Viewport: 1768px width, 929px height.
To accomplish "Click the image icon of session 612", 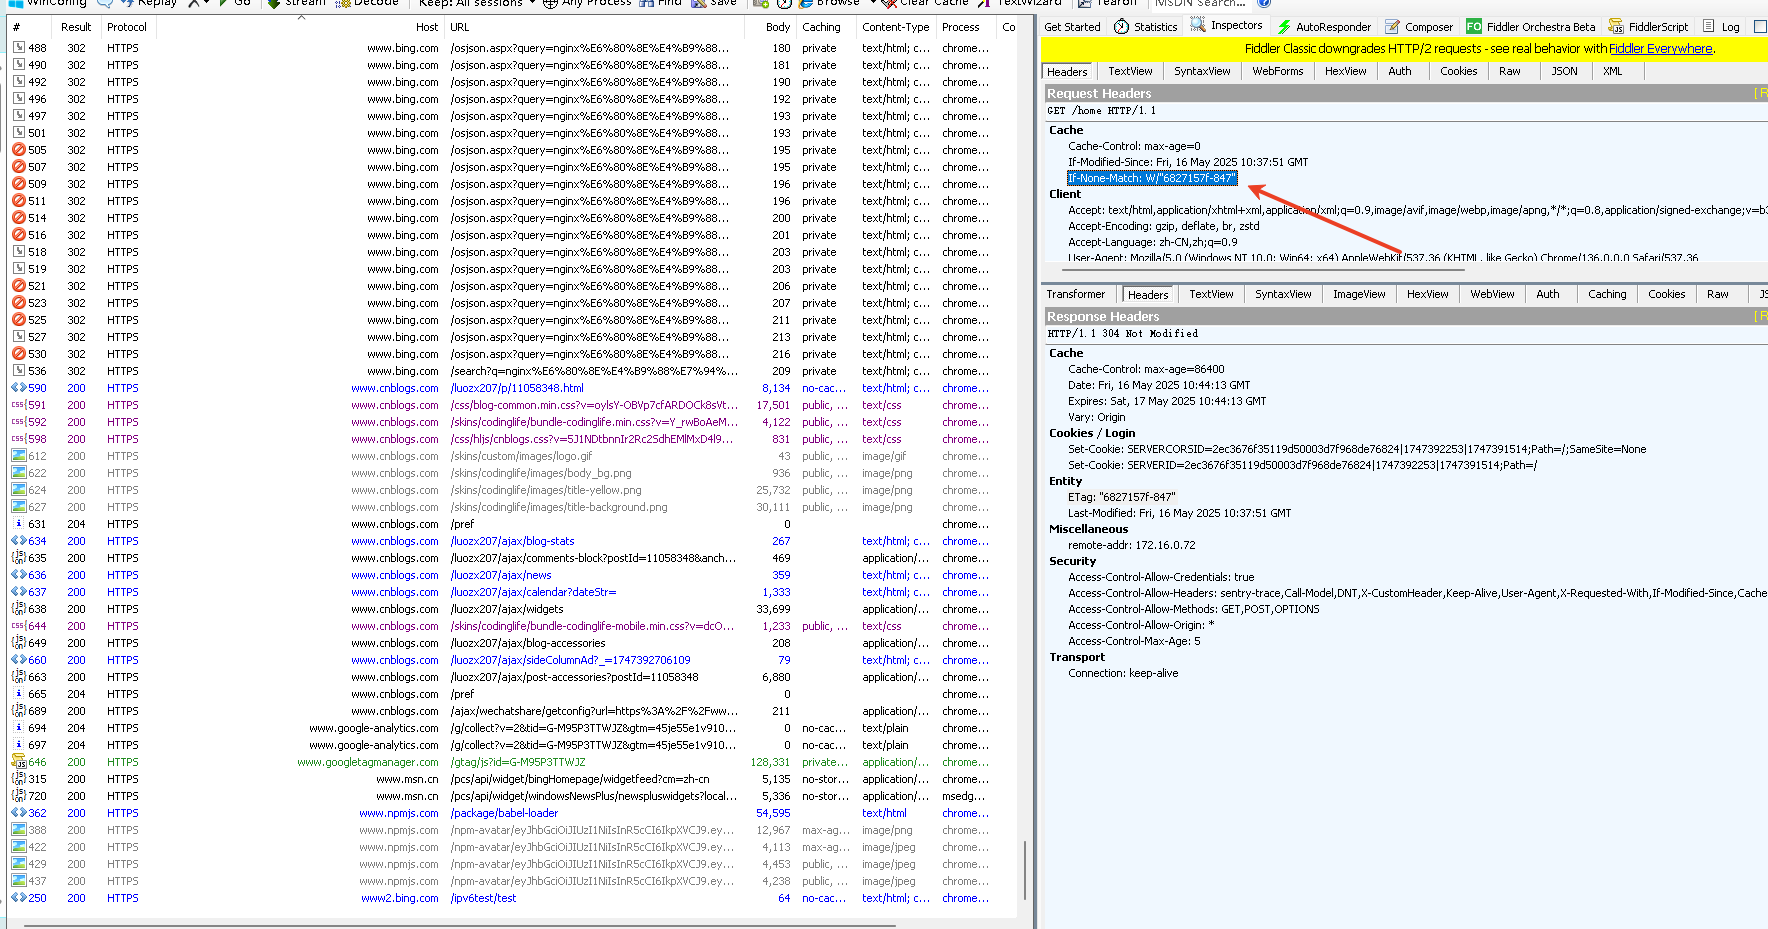I will (x=18, y=456).
